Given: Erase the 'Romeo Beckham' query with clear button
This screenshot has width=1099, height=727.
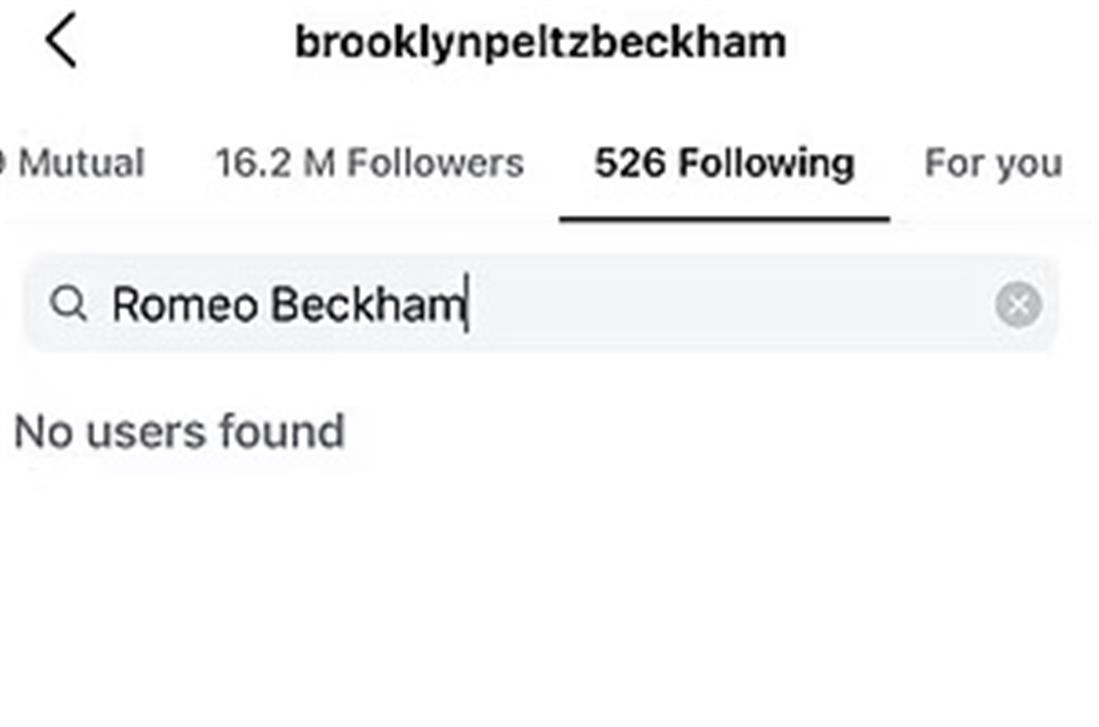Looking at the screenshot, I should [x=1018, y=305].
